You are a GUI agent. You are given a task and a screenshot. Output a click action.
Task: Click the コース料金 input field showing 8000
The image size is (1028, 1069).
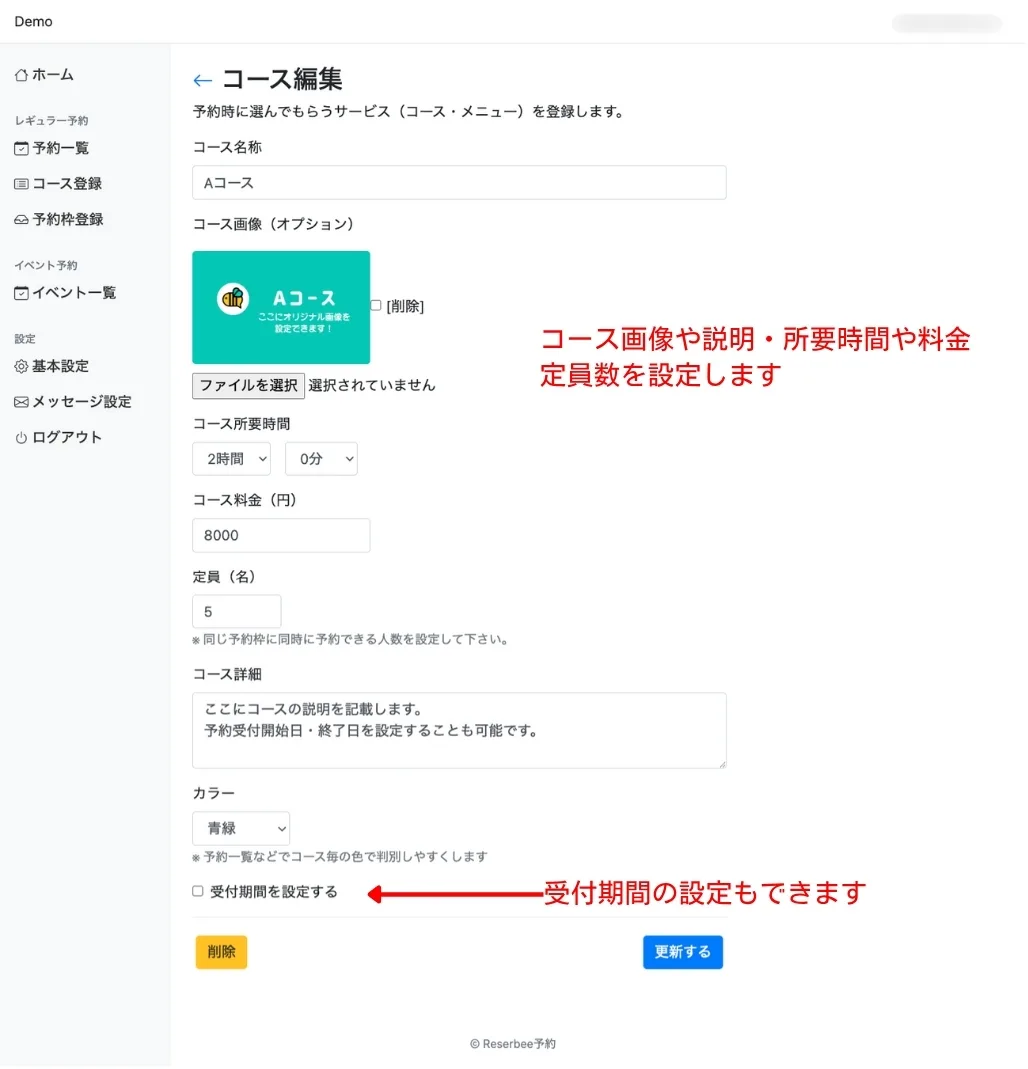pyautogui.click(x=281, y=535)
